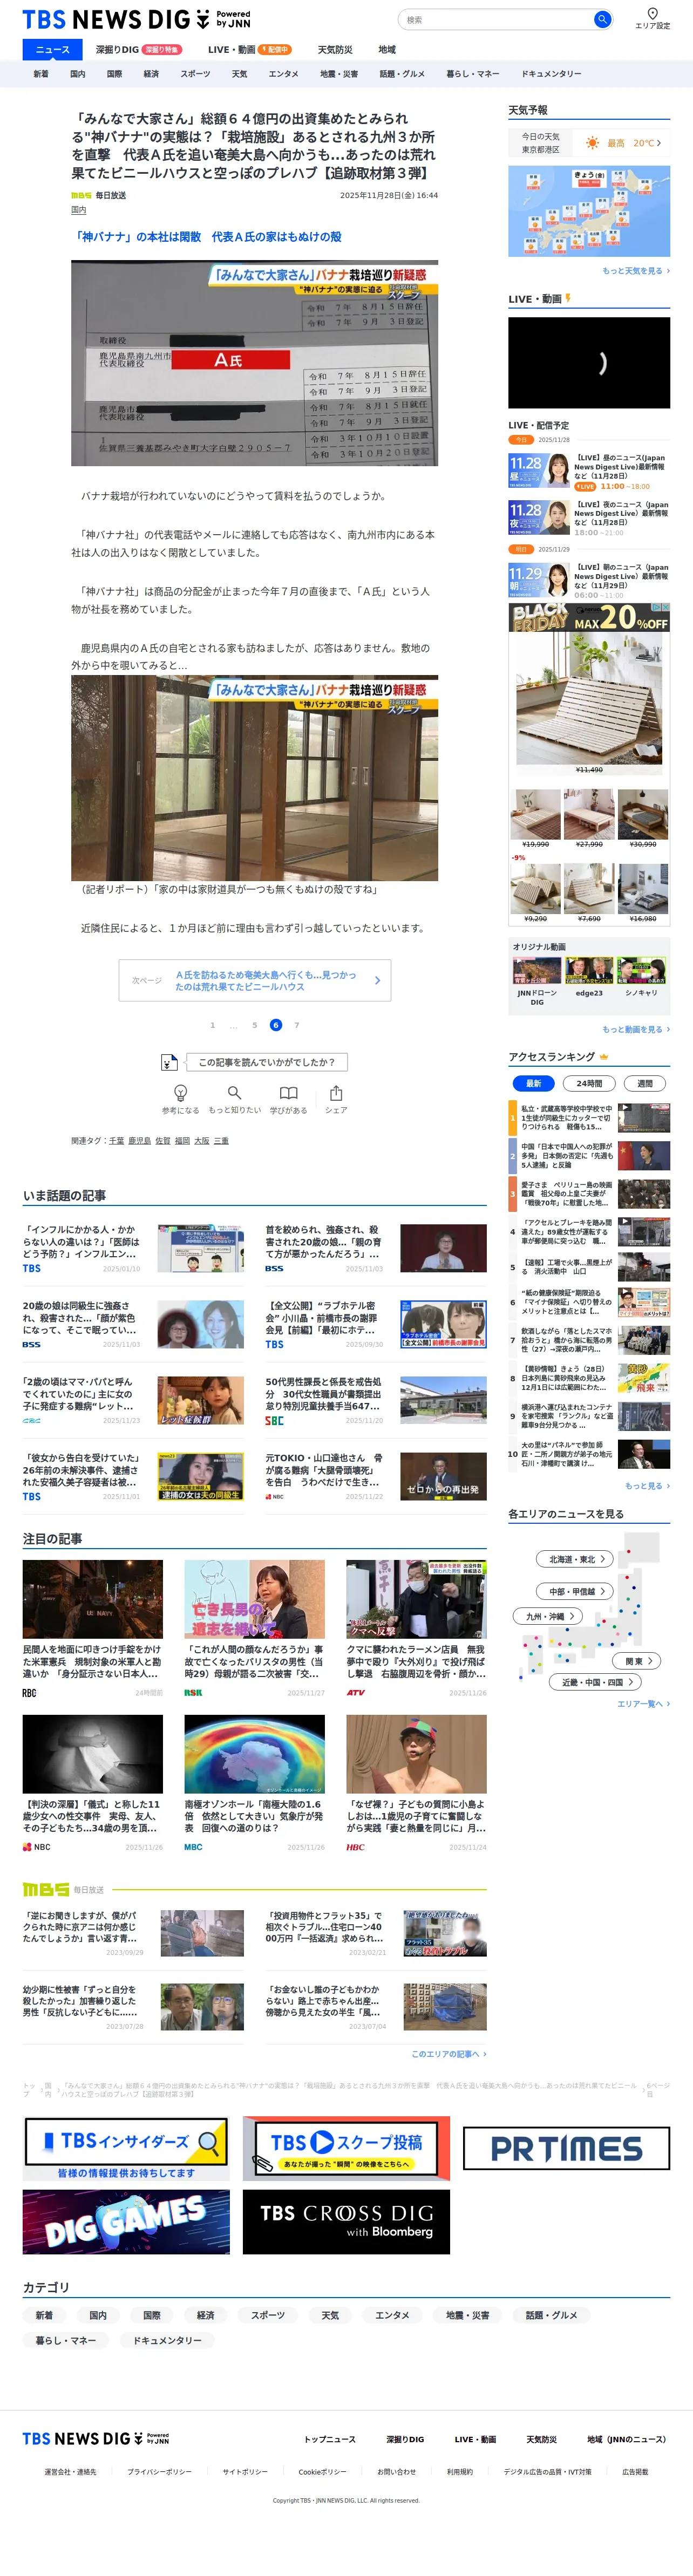
Task: Open the 次ページ next page box
Action: click(x=255, y=980)
